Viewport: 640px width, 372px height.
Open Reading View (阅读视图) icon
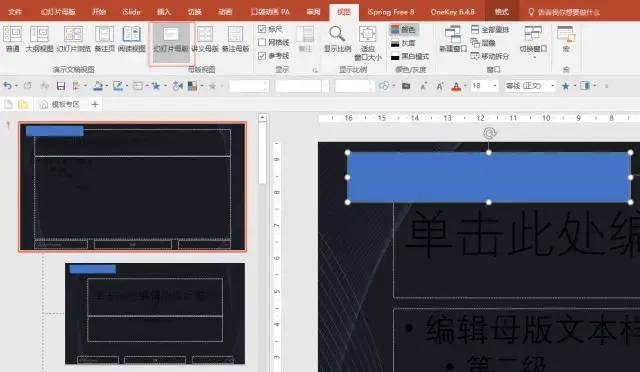pos(131,39)
